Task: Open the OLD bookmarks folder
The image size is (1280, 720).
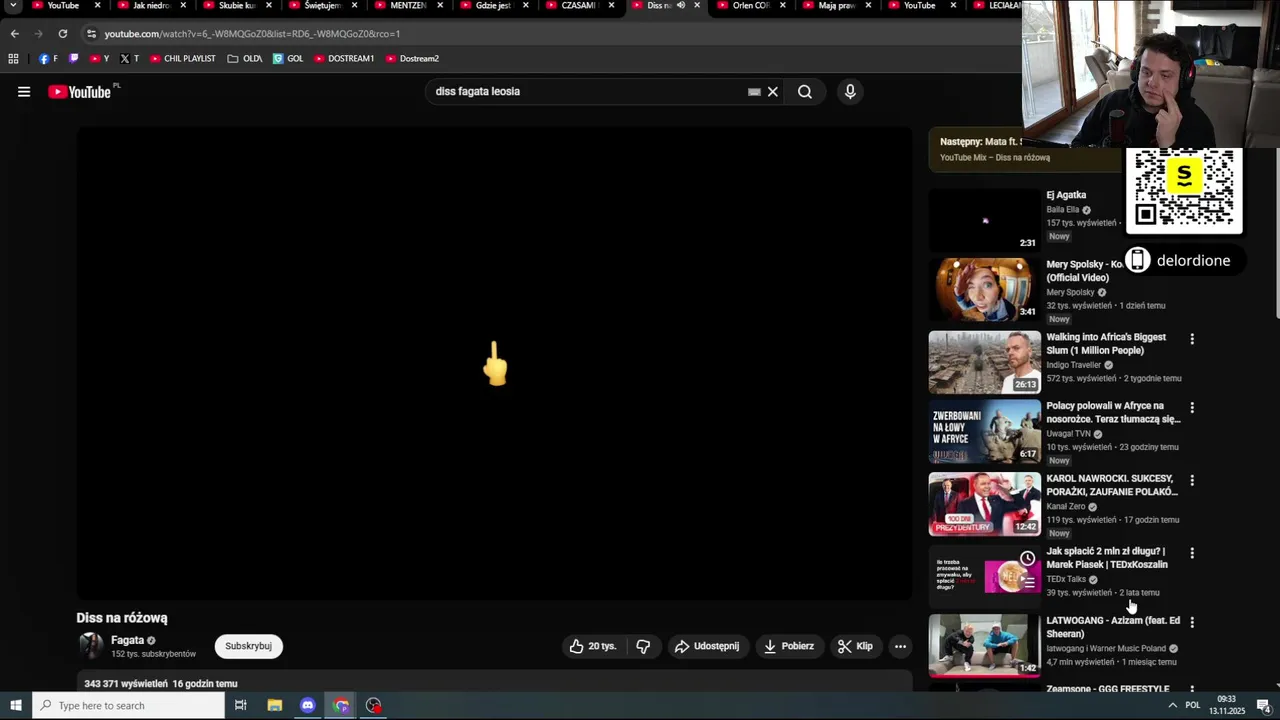Action: [245, 58]
